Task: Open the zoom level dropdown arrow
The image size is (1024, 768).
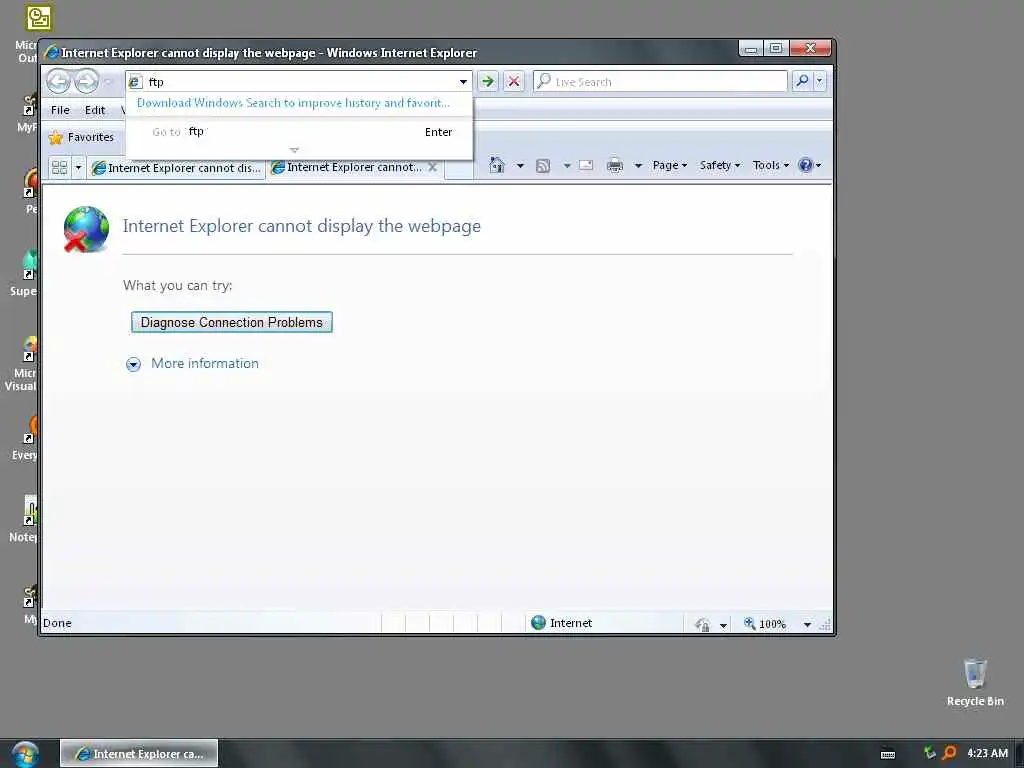Action: [x=807, y=625]
